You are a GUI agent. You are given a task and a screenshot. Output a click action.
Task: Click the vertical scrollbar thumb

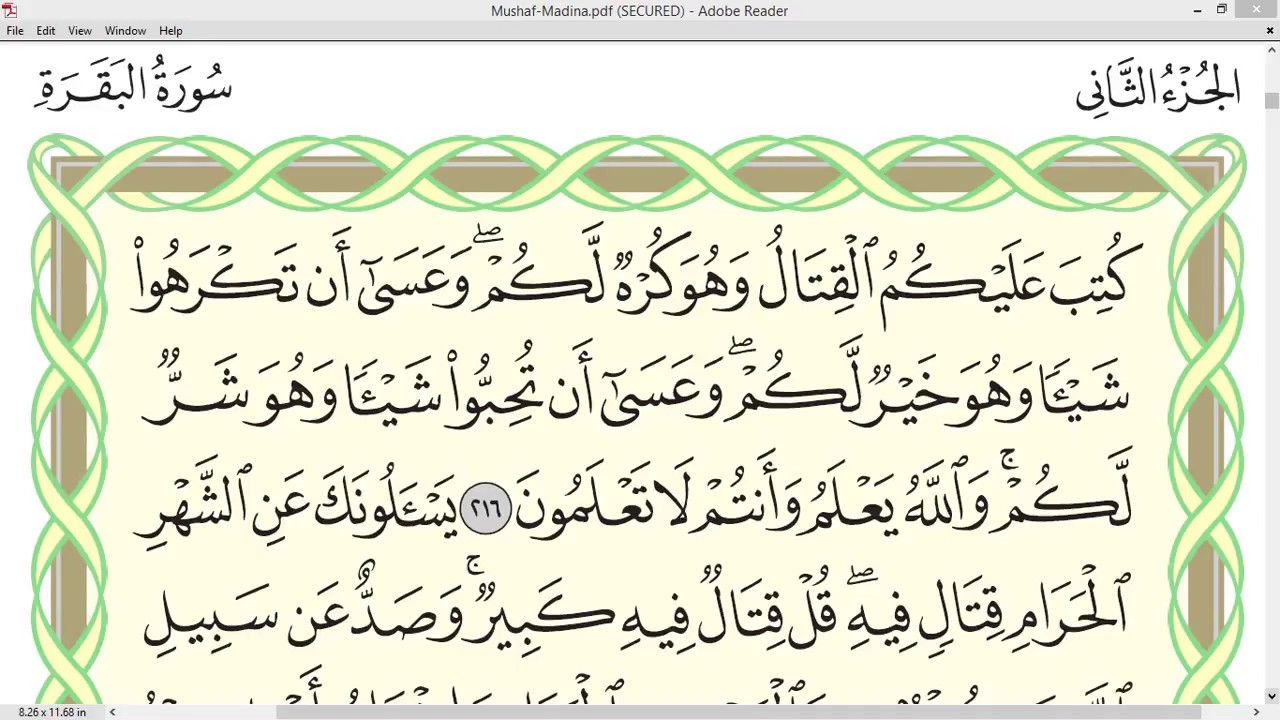click(1271, 101)
